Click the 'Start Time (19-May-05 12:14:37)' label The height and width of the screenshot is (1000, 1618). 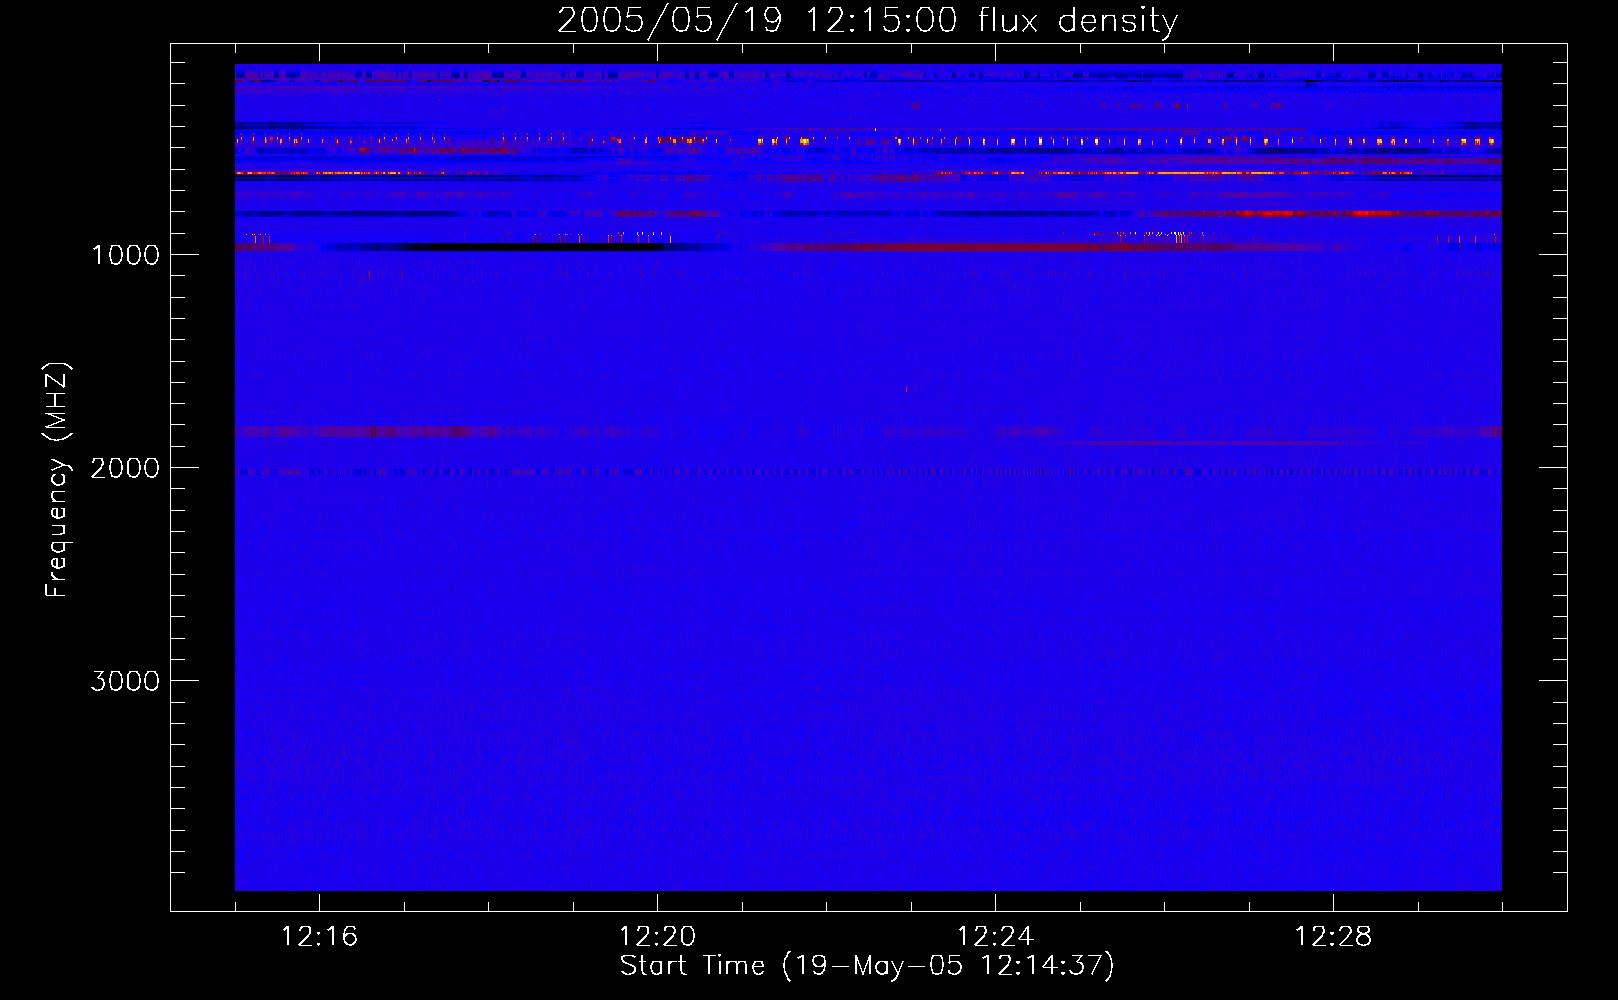[867, 966]
